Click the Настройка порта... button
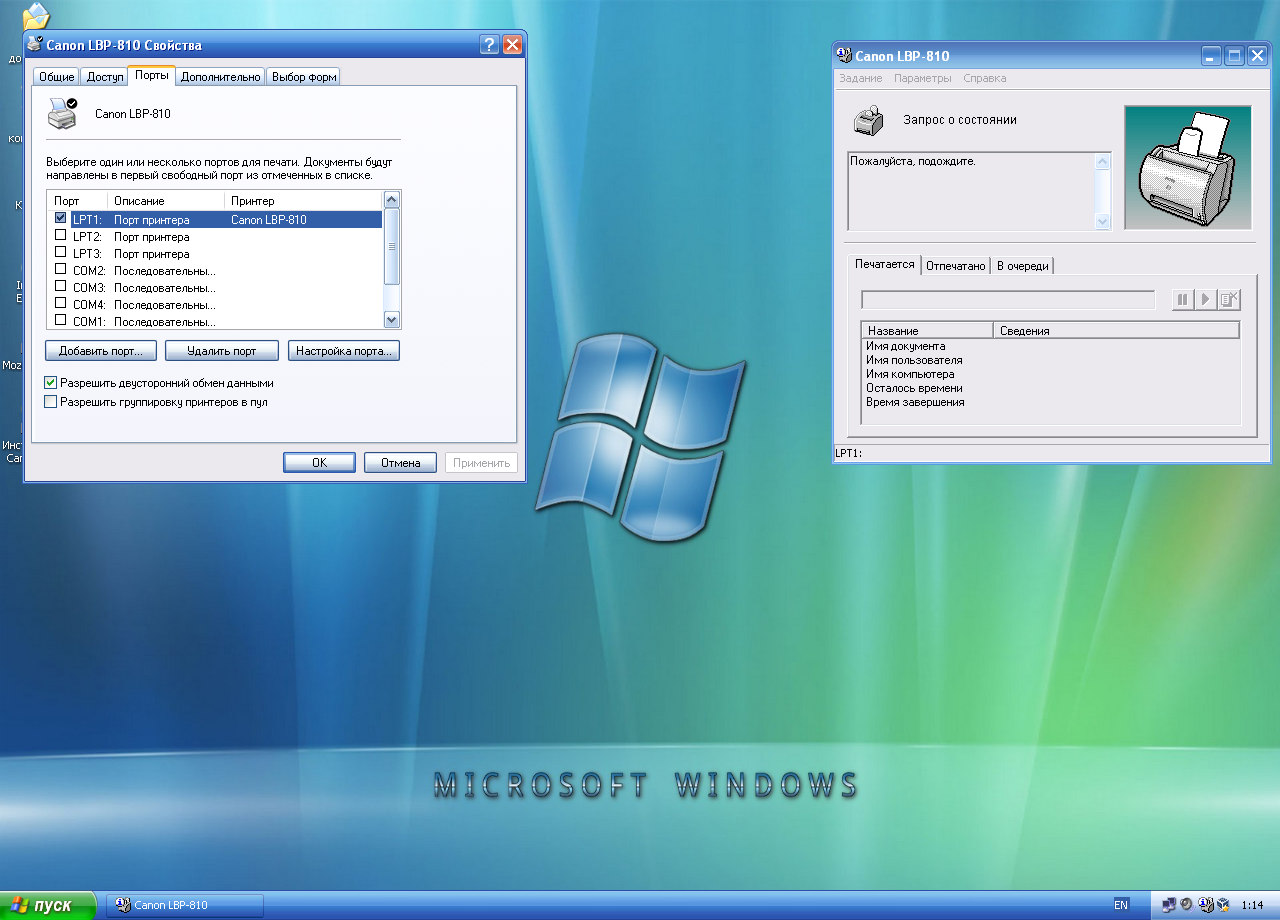The width and height of the screenshot is (1280, 920). [344, 351]
